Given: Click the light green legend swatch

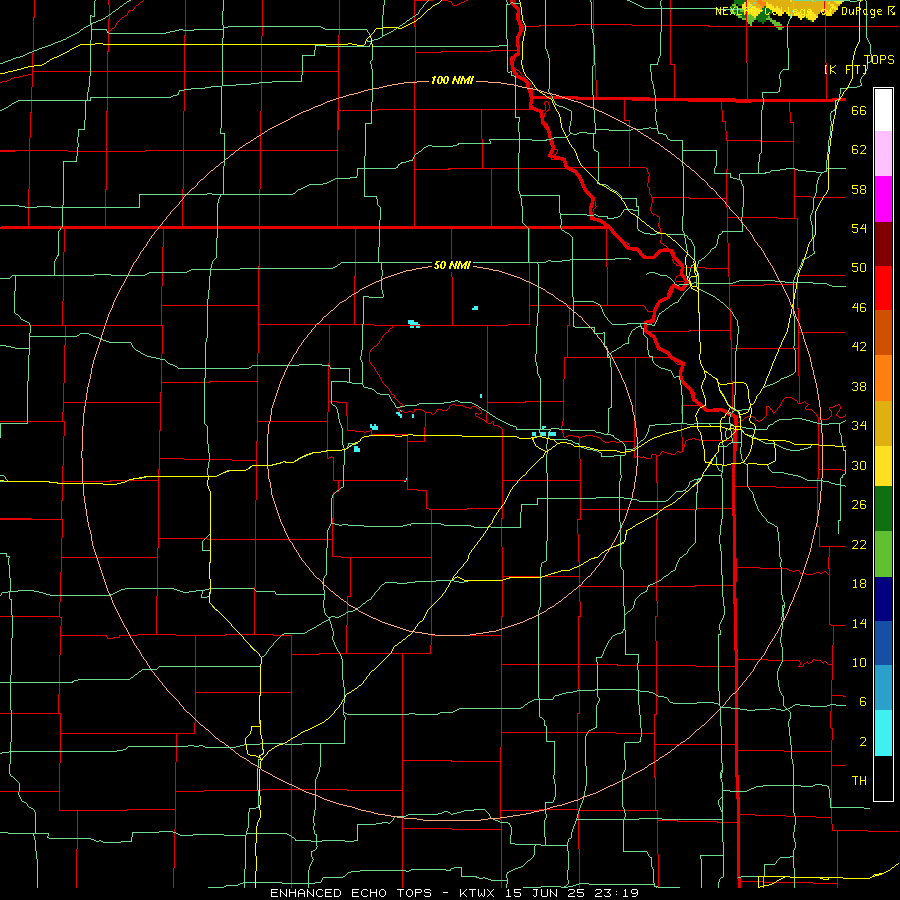Looking at the screenshot, I should click(x=883, y=554).
